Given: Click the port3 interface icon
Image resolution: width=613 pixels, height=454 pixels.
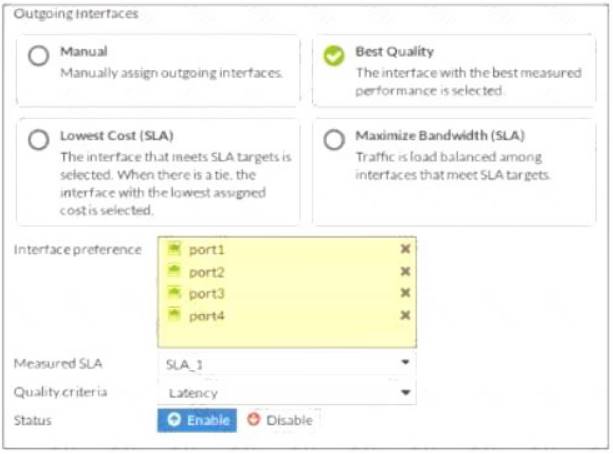Looking at the screenshot, I should tap(173, 293).
